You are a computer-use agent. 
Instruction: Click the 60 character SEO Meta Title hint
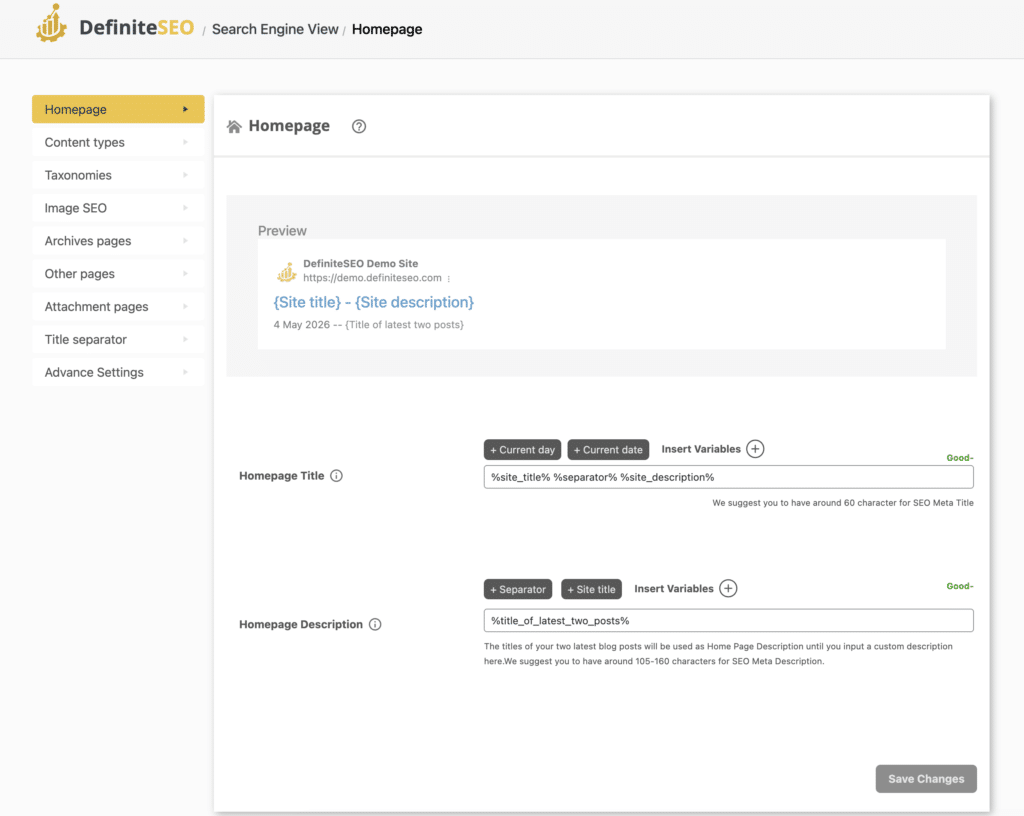click(x=842, y=503)
